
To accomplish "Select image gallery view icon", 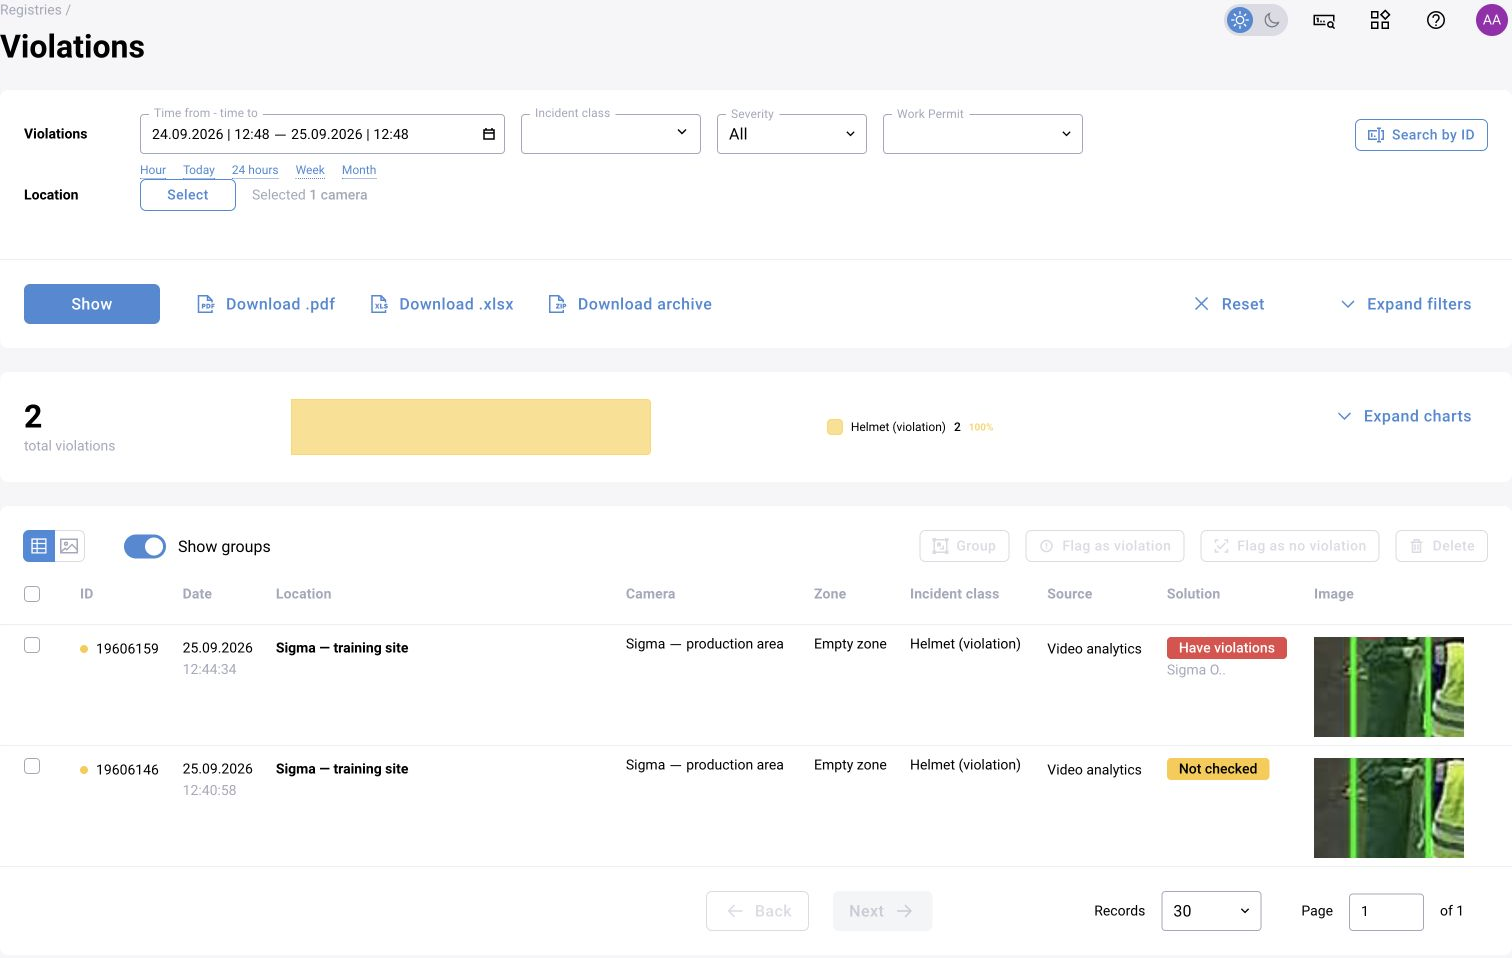I will [70, 546].
